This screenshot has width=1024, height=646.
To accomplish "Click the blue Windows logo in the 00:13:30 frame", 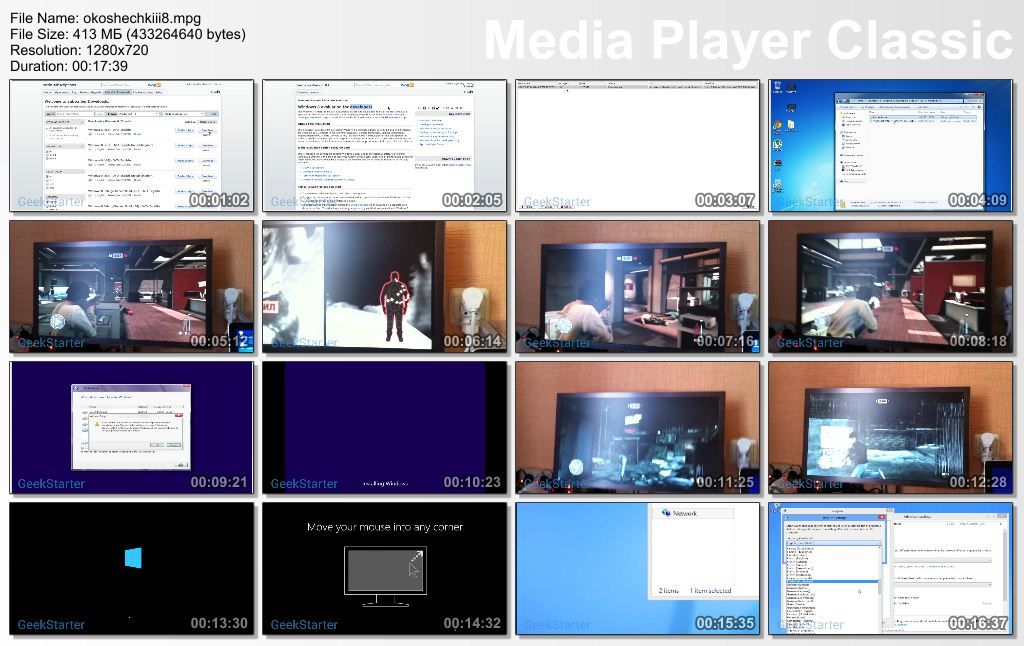I will coord(133,558).
